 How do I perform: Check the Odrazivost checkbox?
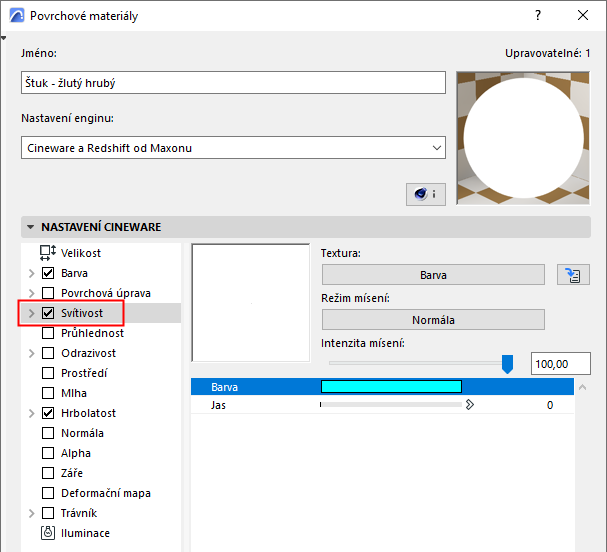pos(48,353)
